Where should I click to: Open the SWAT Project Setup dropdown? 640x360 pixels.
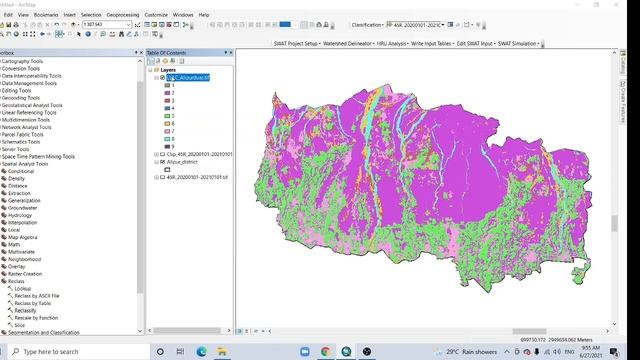297,44
